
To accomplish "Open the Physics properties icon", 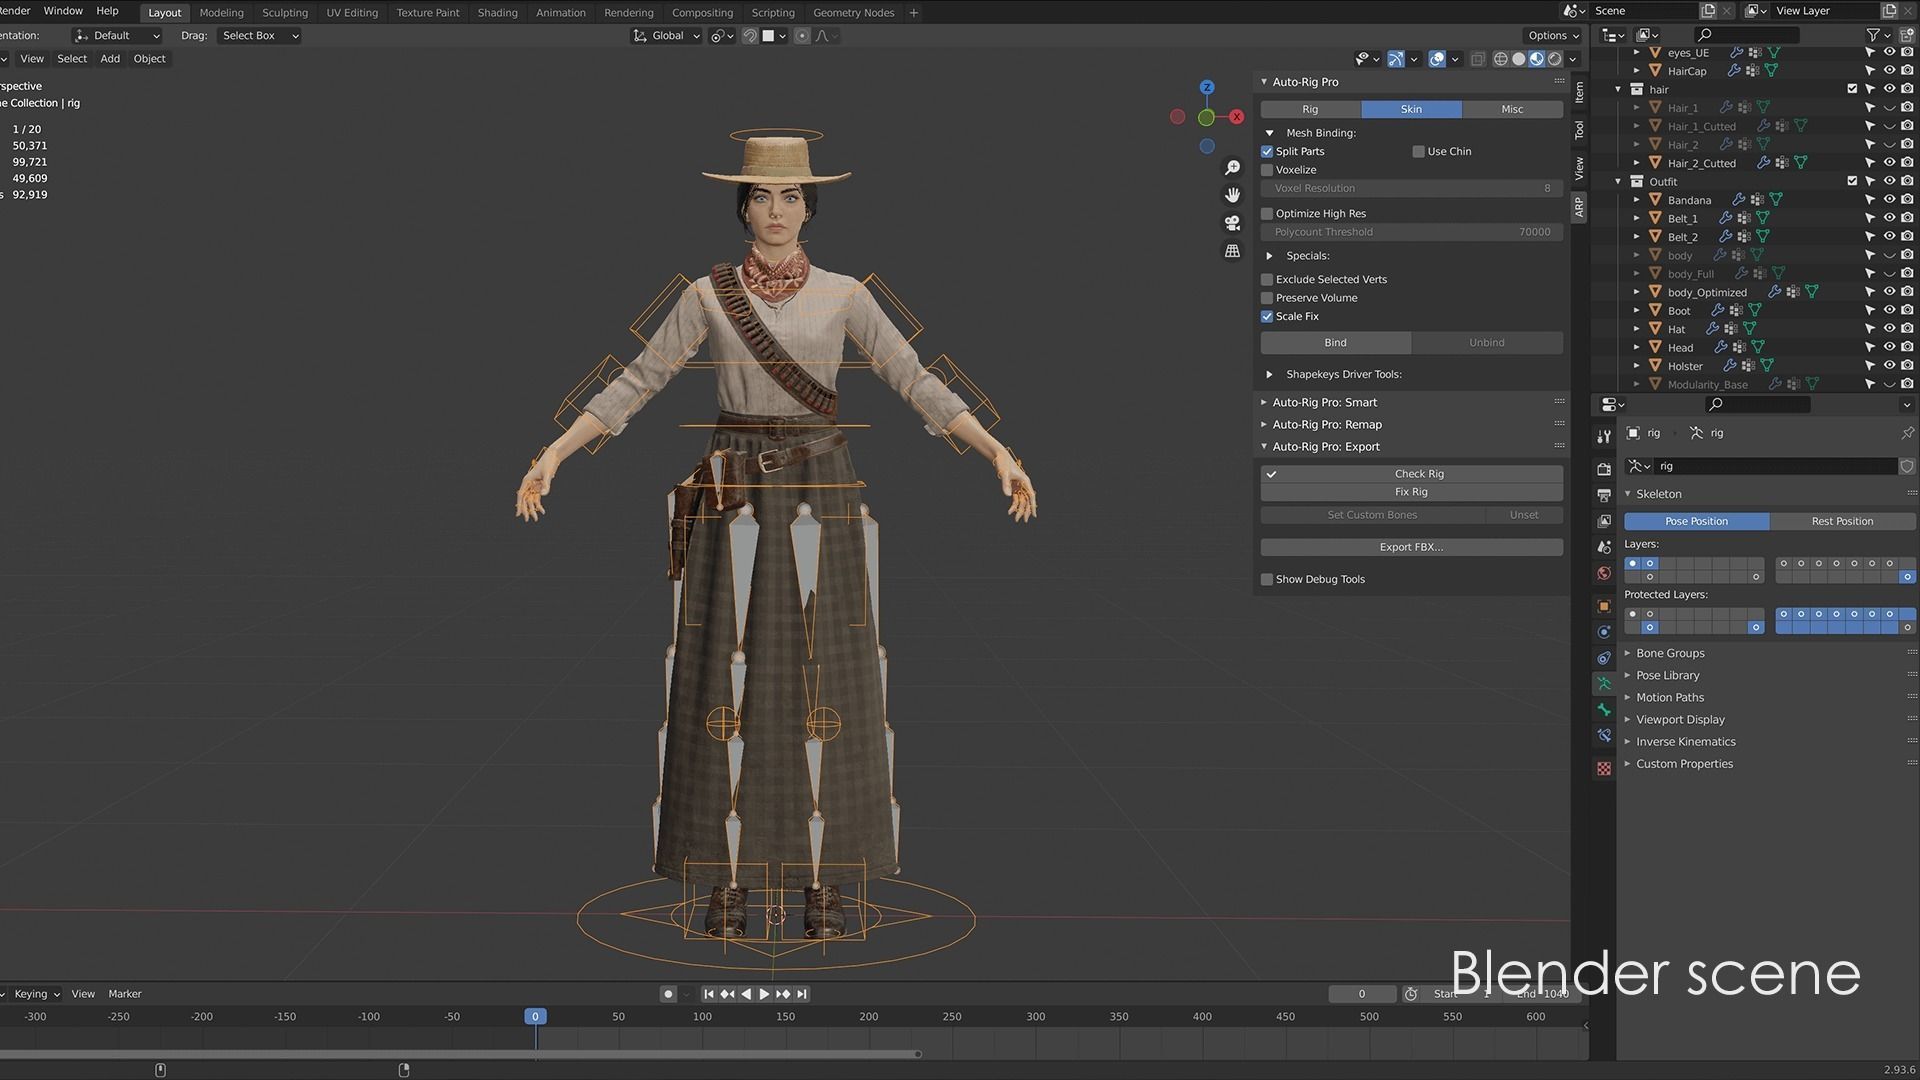I will click(1604, 632).
